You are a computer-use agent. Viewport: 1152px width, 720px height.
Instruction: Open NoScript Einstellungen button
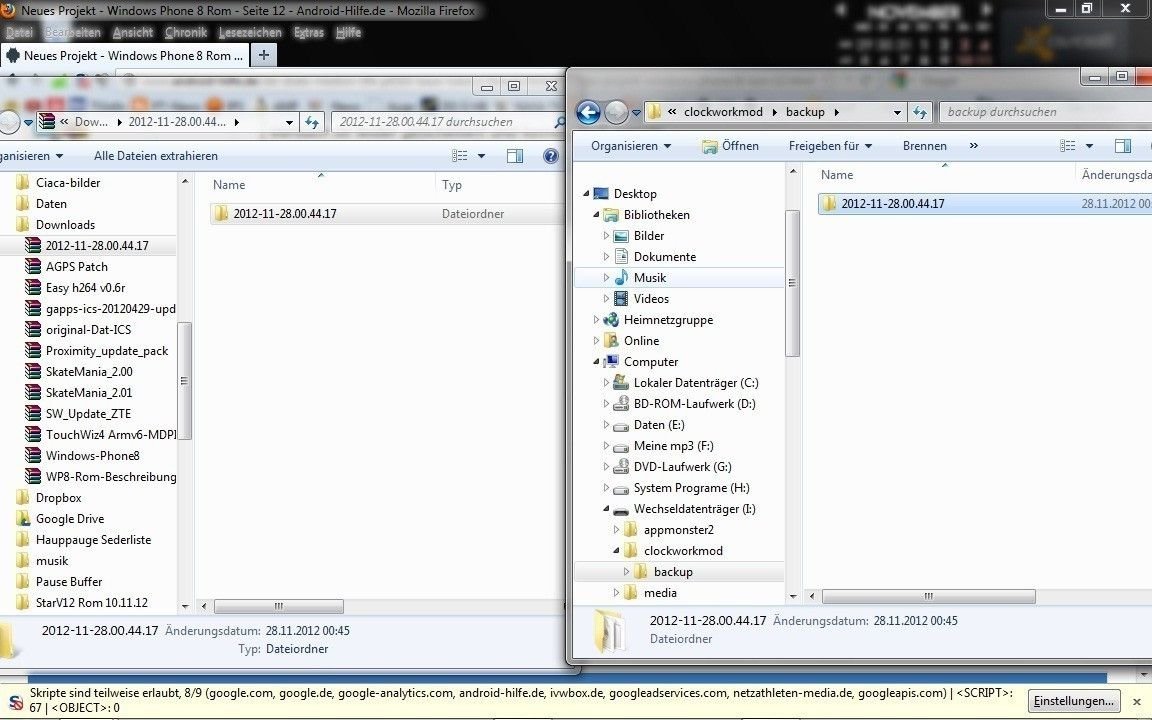[x=1074, y=701]
